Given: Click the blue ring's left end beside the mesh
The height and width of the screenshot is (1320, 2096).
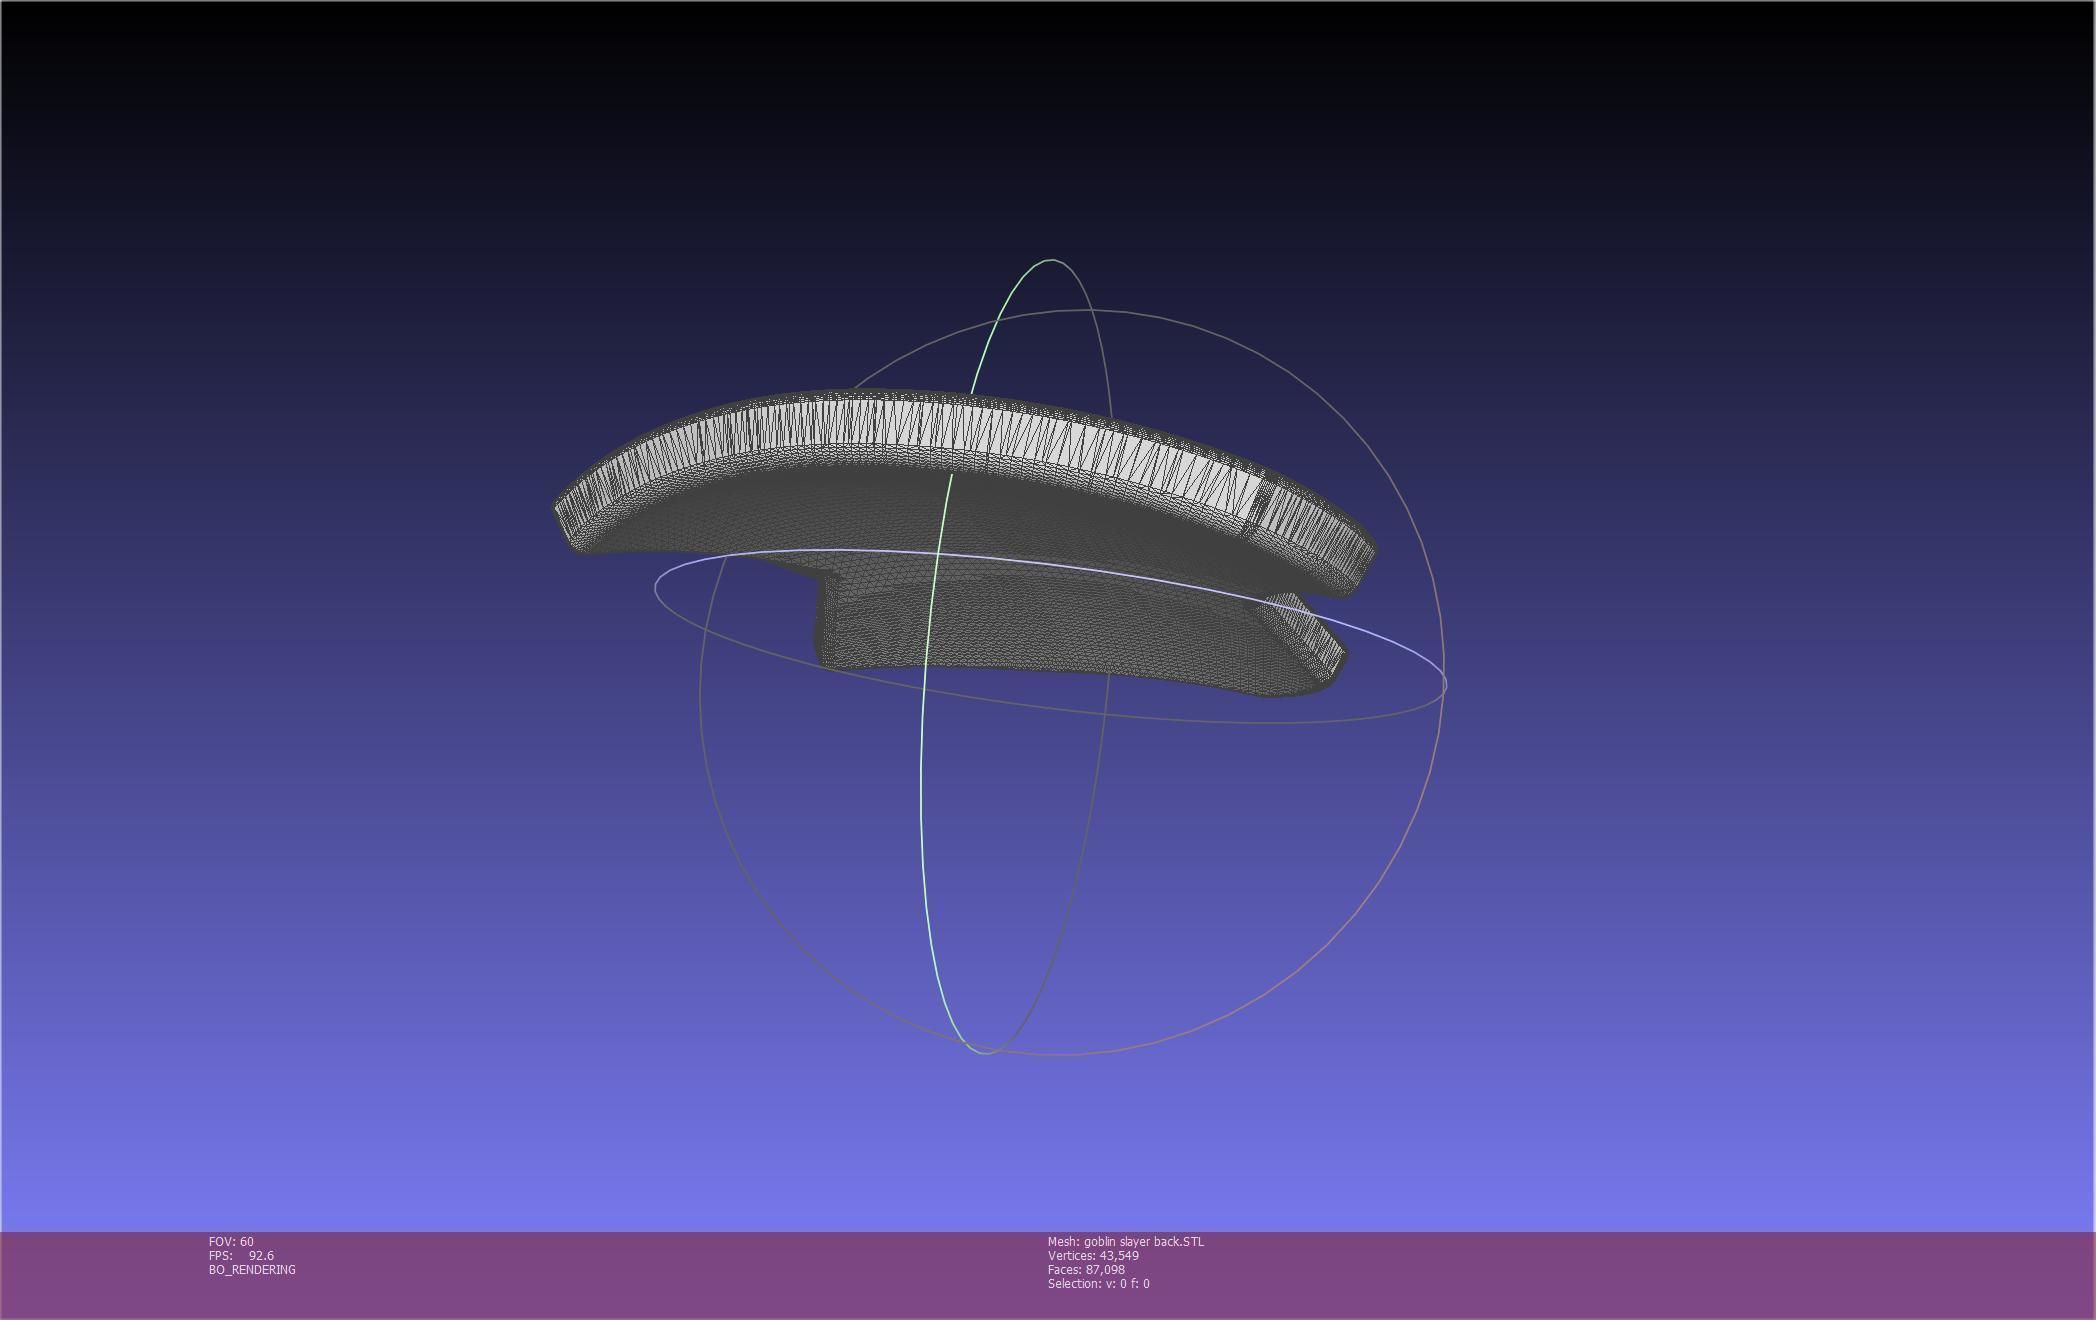Looking at the screenshot, I should [x=657, y=588].
